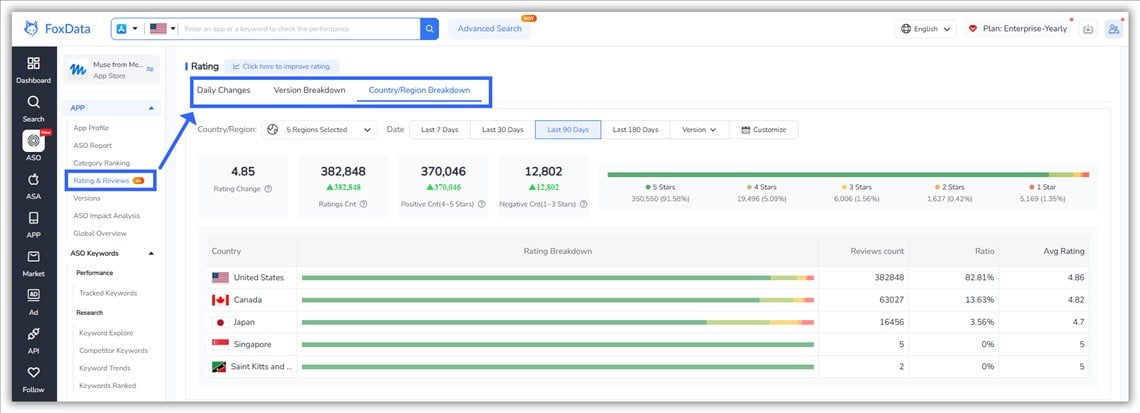
Task: Click the United States flag in table
Action: 220,278
